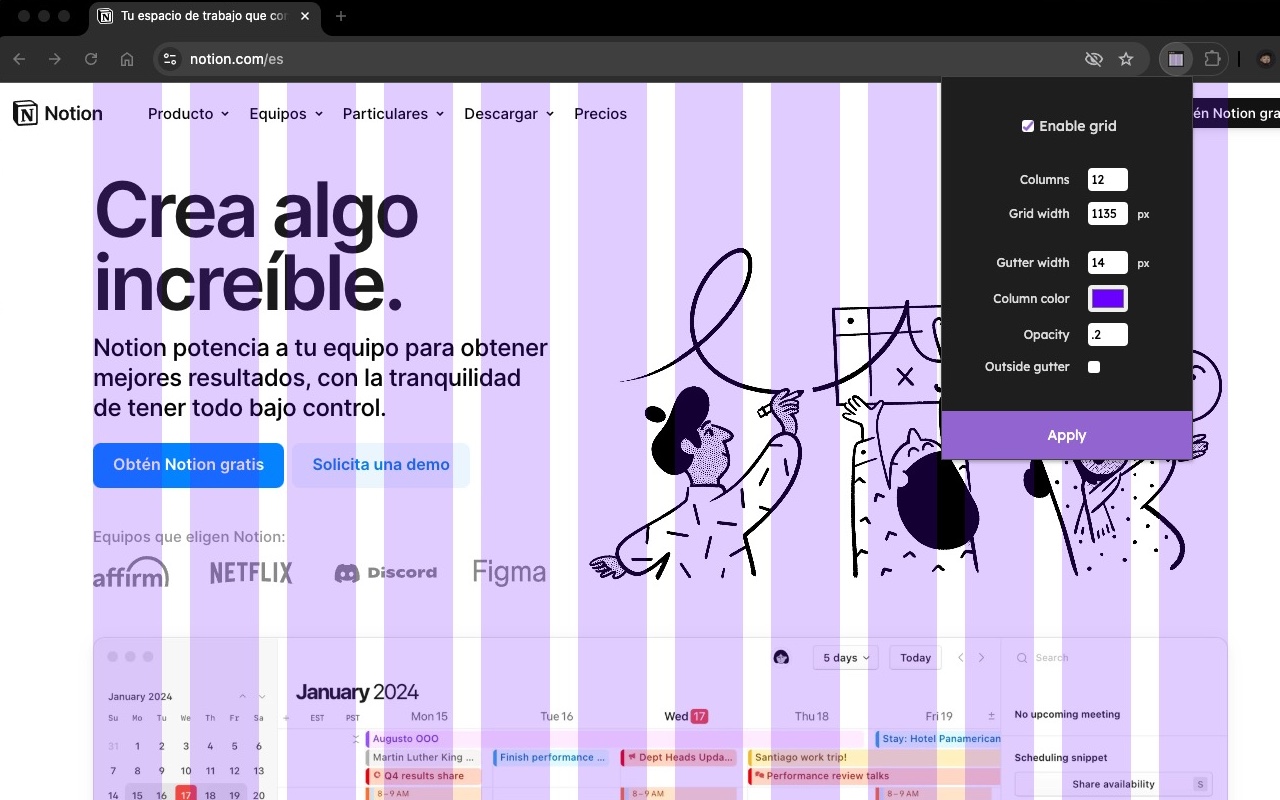Open a new browser tab

click(x=341, y=16)
